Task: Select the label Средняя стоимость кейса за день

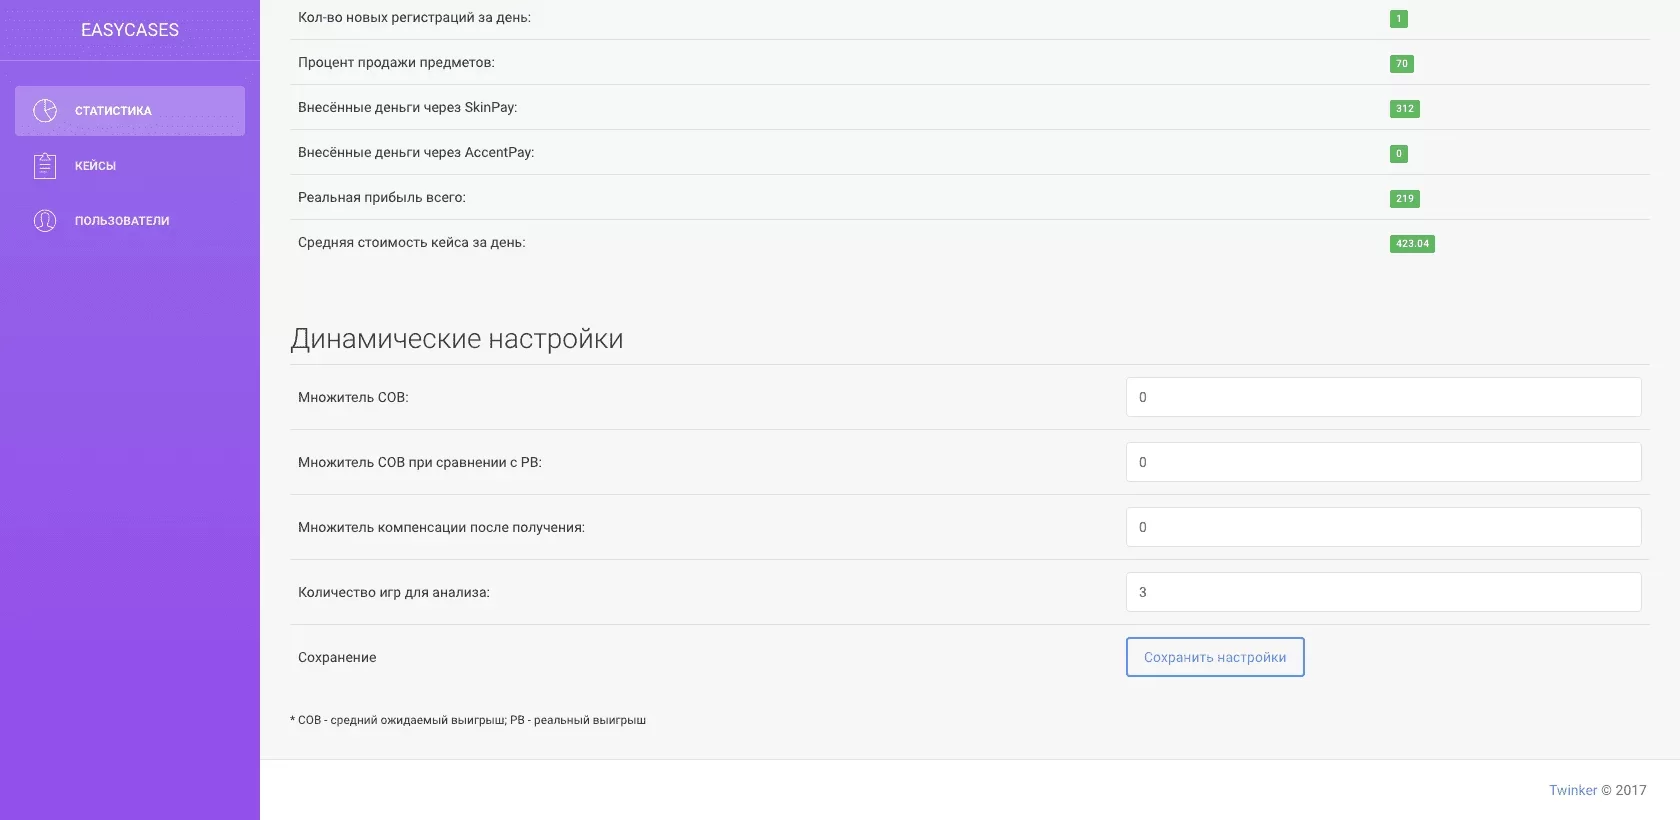Action: tap(412, 243)
